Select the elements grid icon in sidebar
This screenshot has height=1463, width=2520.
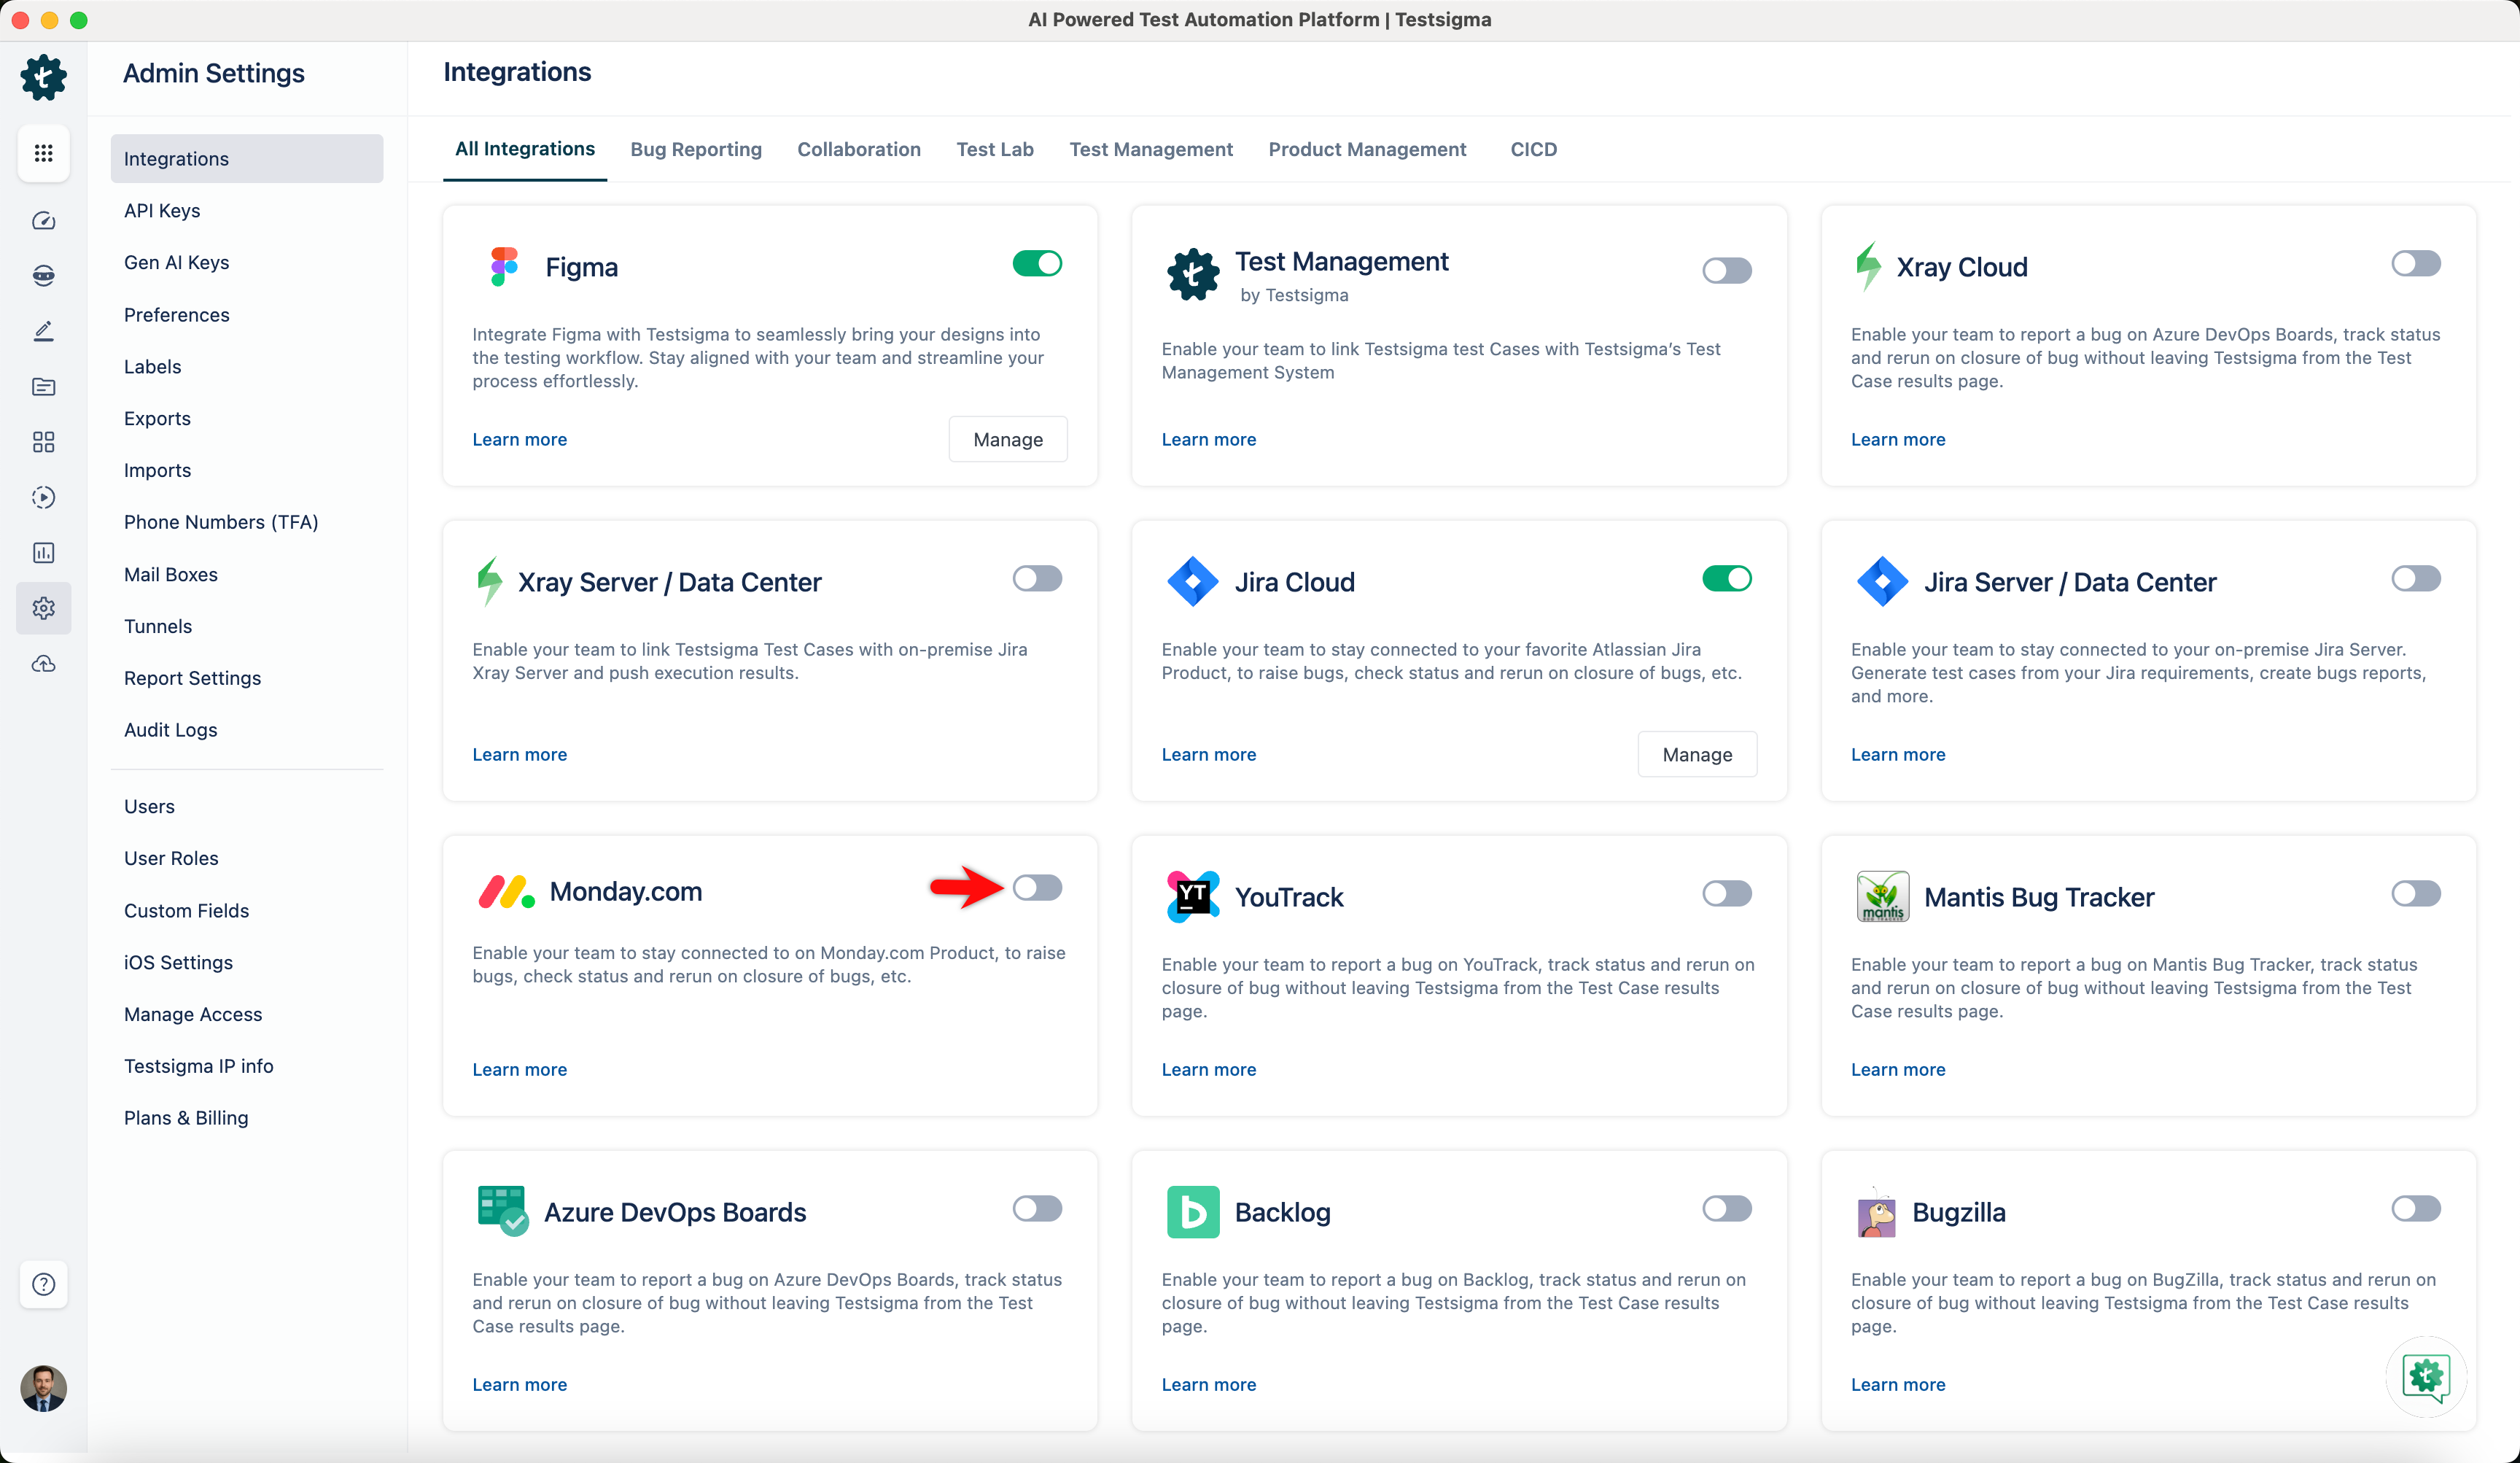43,442
